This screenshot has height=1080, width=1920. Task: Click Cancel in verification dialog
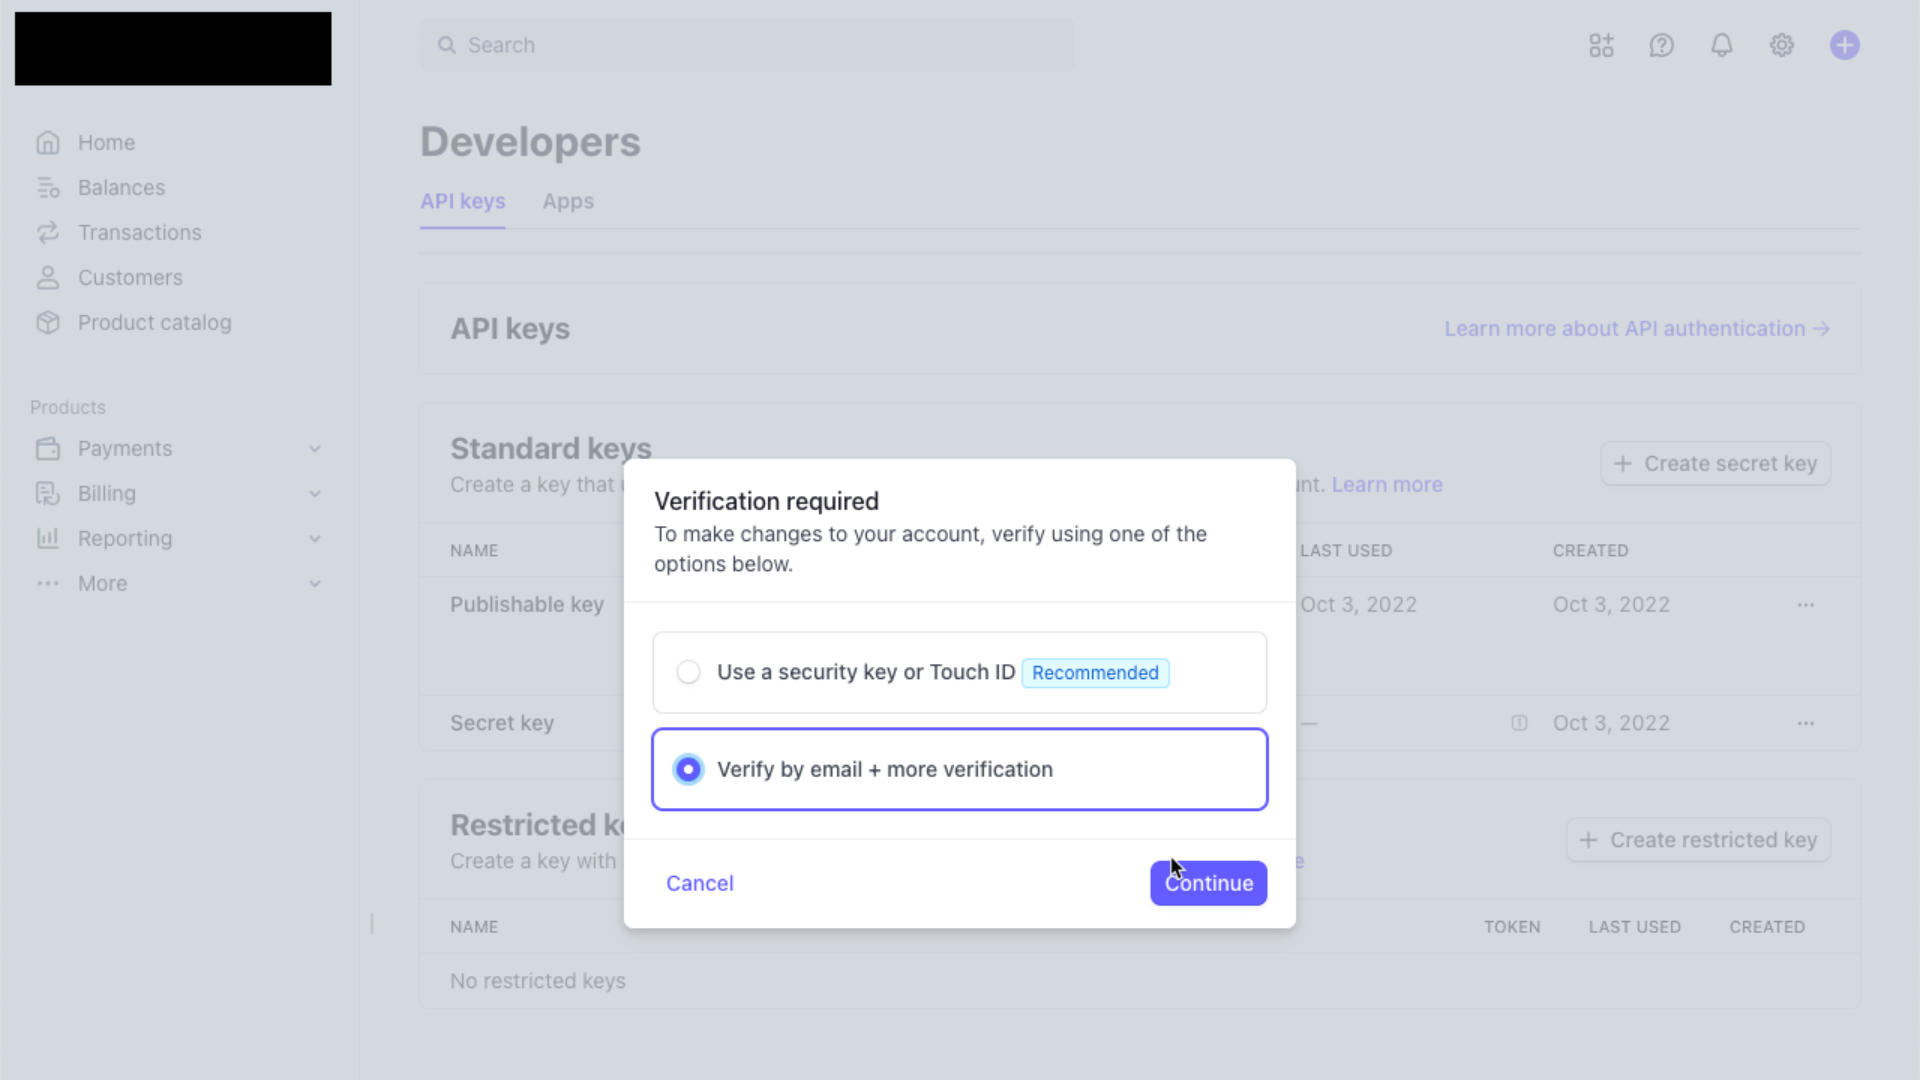pos(699,883)
